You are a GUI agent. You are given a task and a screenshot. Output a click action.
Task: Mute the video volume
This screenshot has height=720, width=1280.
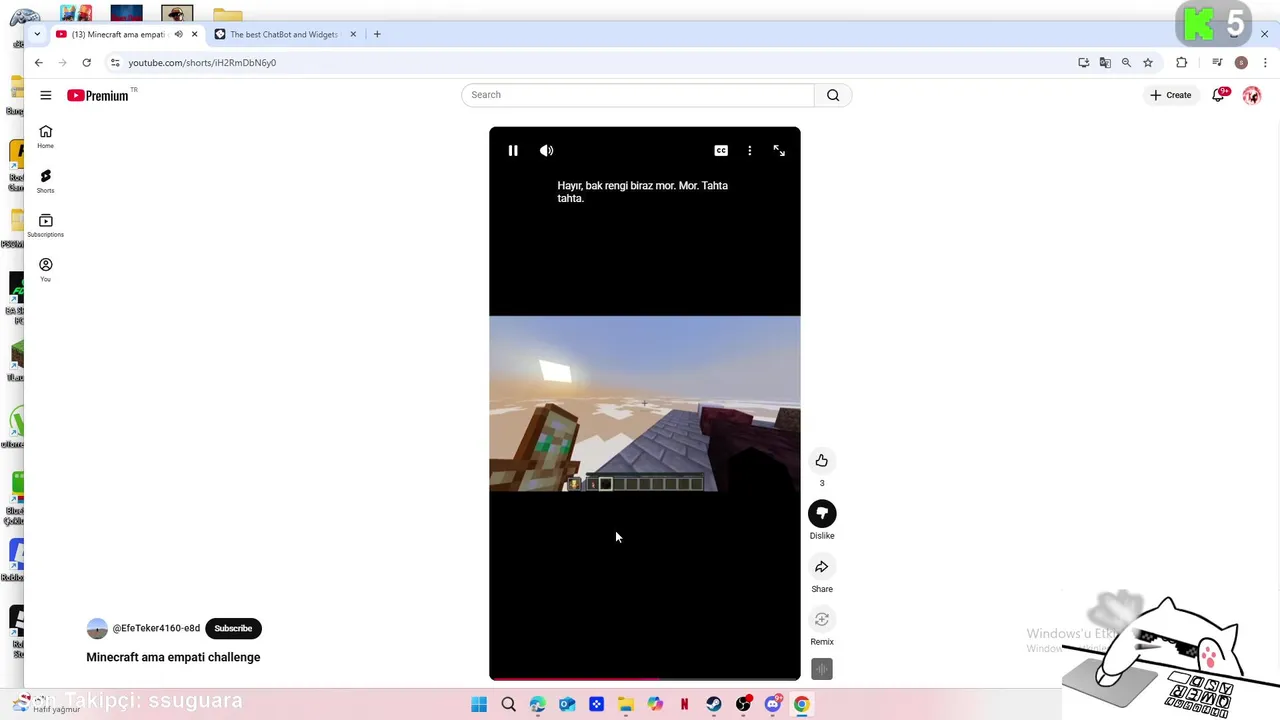[x=546, y=150]
